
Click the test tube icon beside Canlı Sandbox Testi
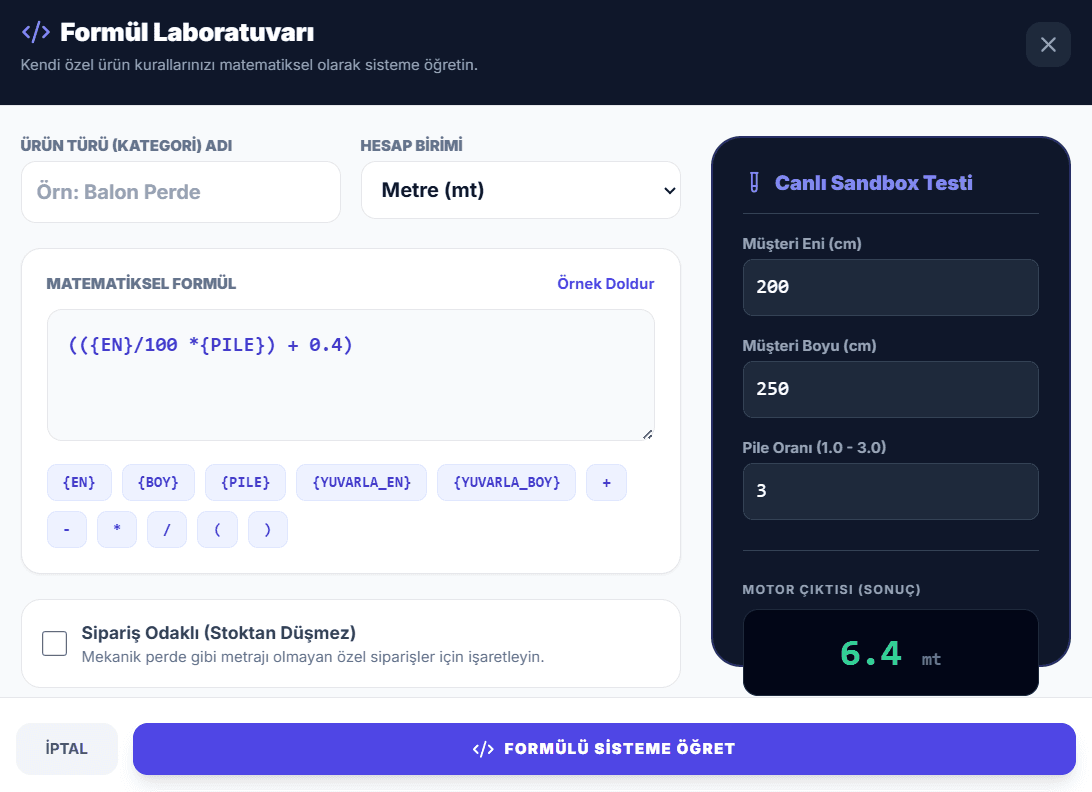[x=754, y=183]
